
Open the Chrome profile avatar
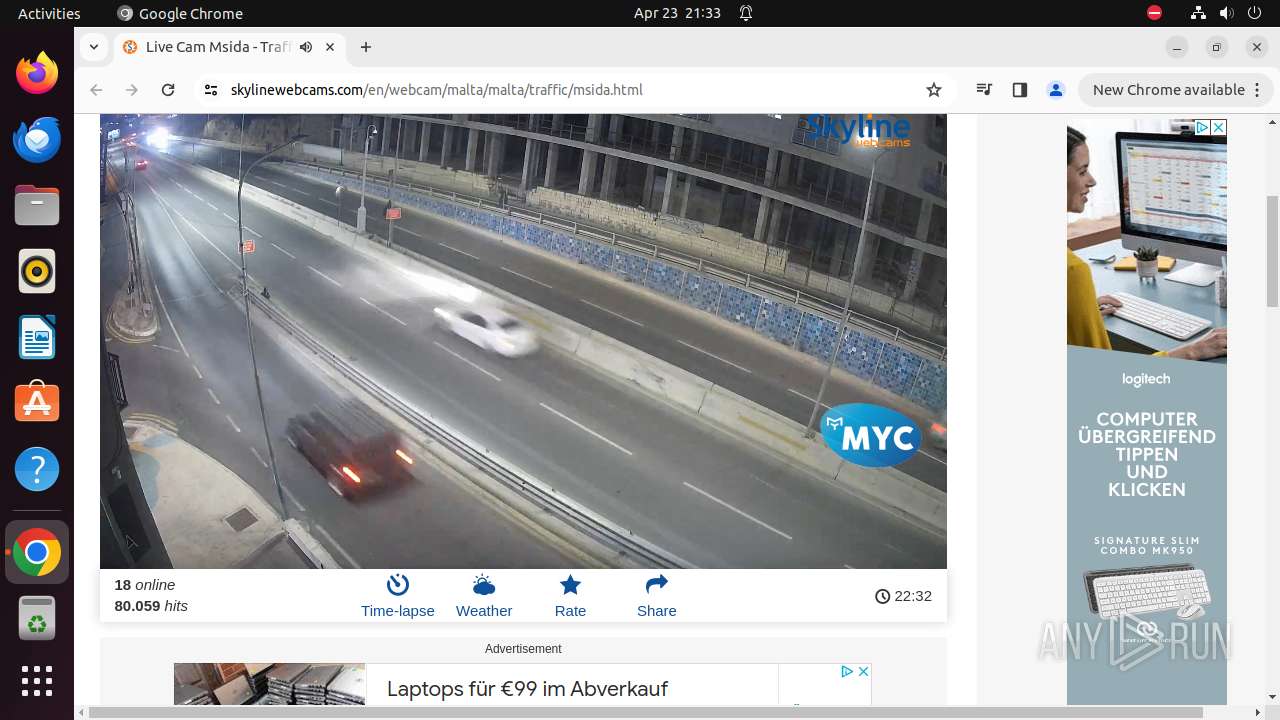(x=1056, y=90)
